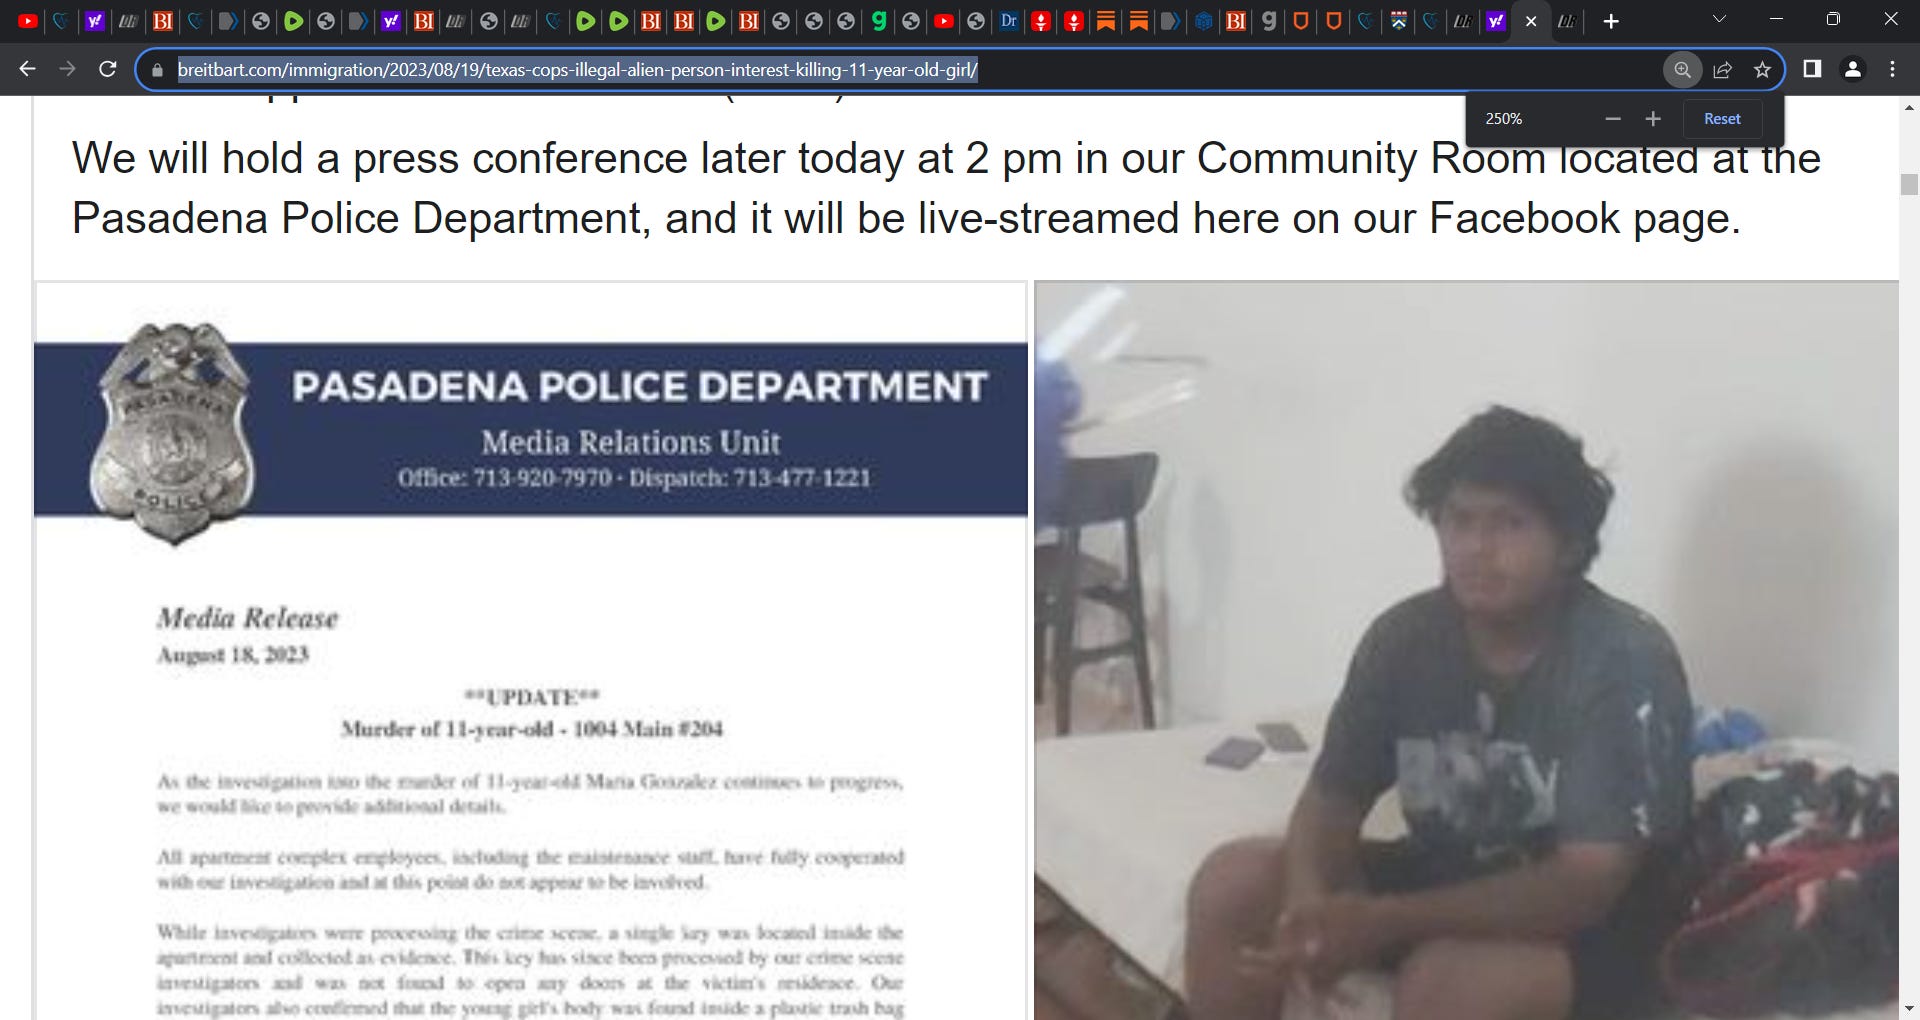The width and height of the screenshot is (1920, 1020).
Task: Switch to the first YouTube tab
Action: [x=28, y=21]
